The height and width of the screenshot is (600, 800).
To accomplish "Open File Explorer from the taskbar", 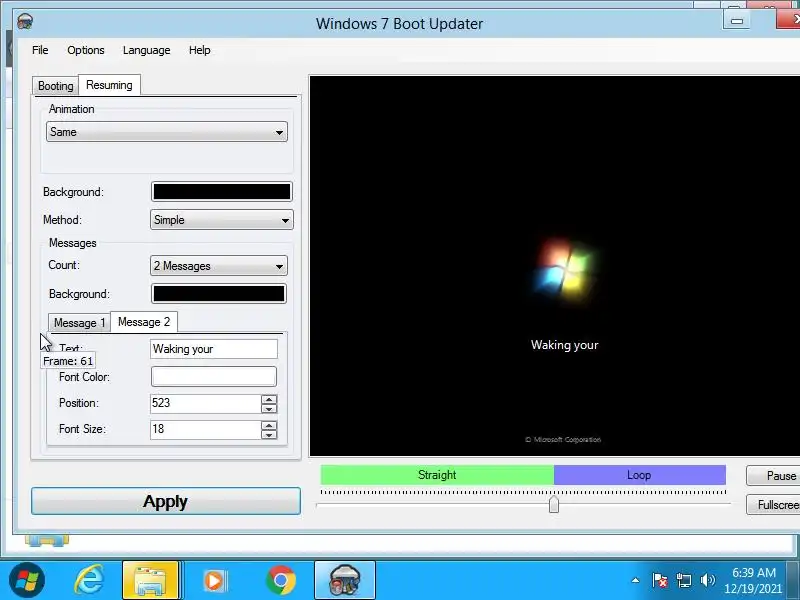I will 151,580.
